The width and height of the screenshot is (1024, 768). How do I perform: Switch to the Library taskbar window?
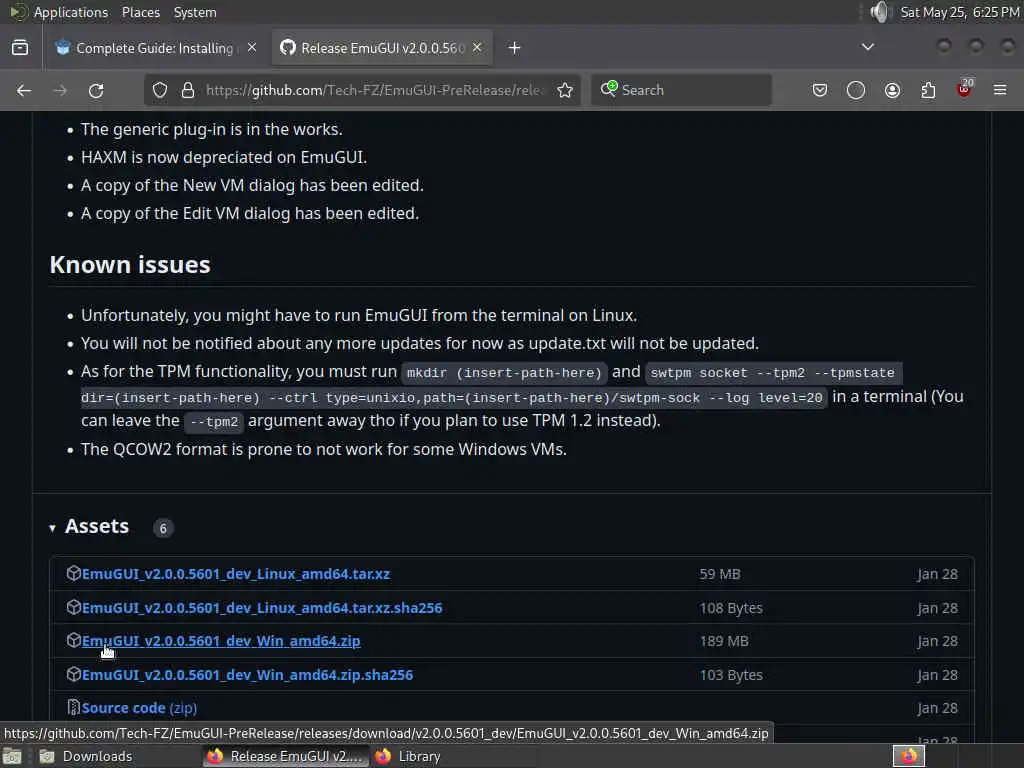[408, 756]
